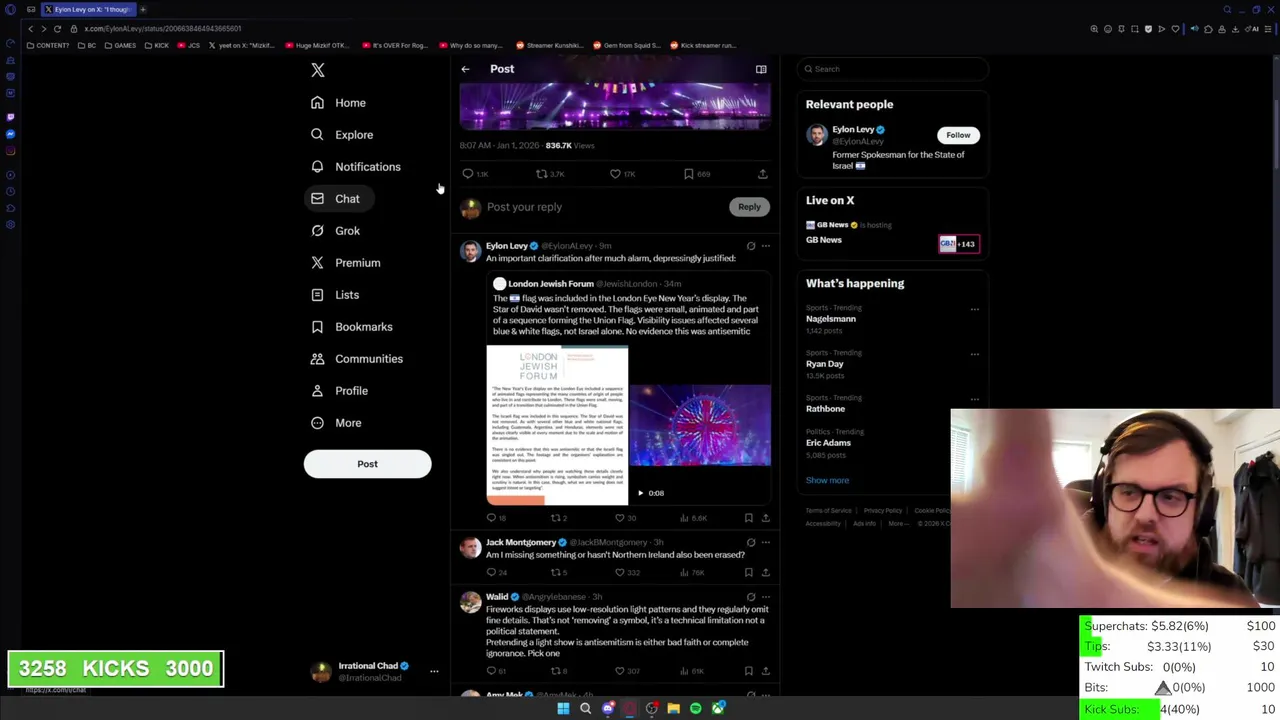Open Bookmarks page

pyautogui.click(x=351, y=327)
